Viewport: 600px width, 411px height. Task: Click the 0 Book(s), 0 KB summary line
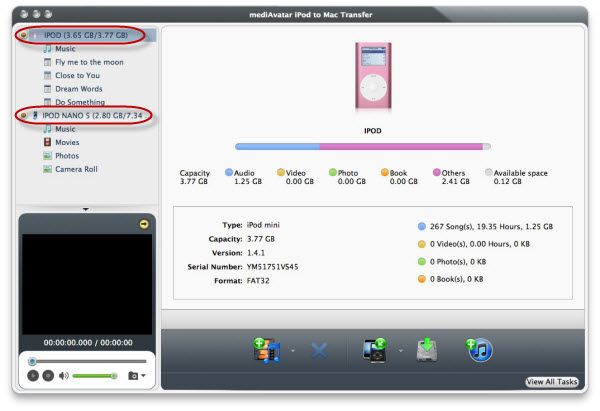click(450, 279)
